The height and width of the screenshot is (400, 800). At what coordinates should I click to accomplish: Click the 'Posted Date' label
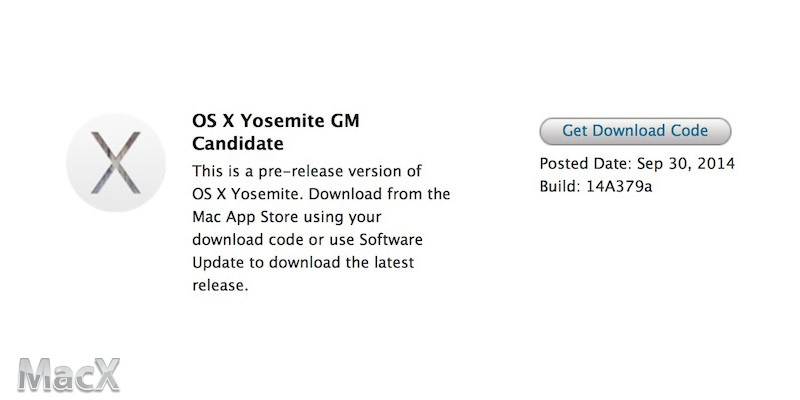[x=586, y=164]
